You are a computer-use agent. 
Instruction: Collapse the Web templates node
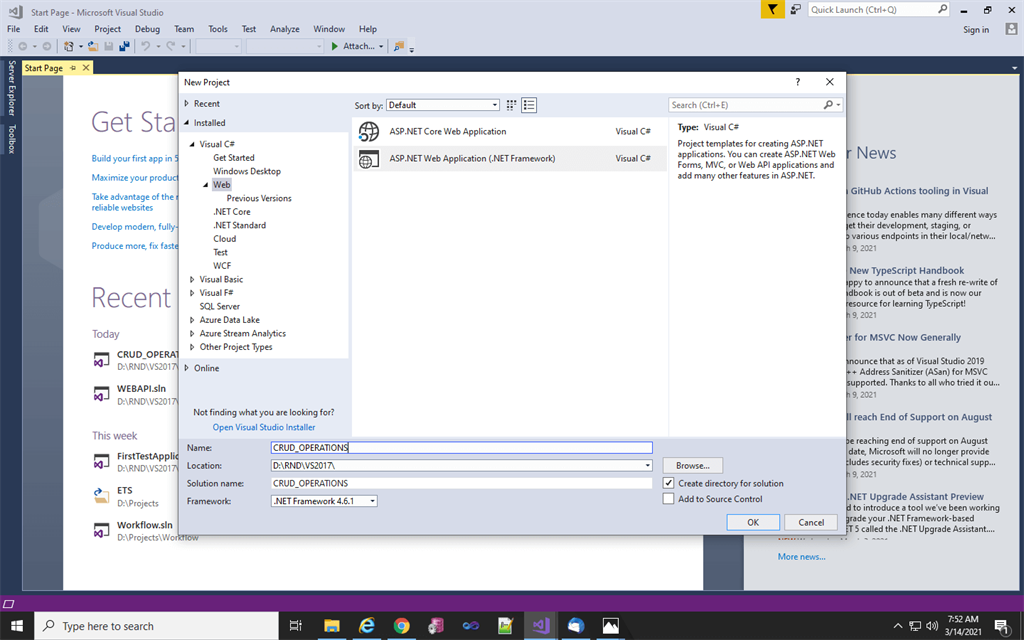pyautogui.click(x=203, y=184)
